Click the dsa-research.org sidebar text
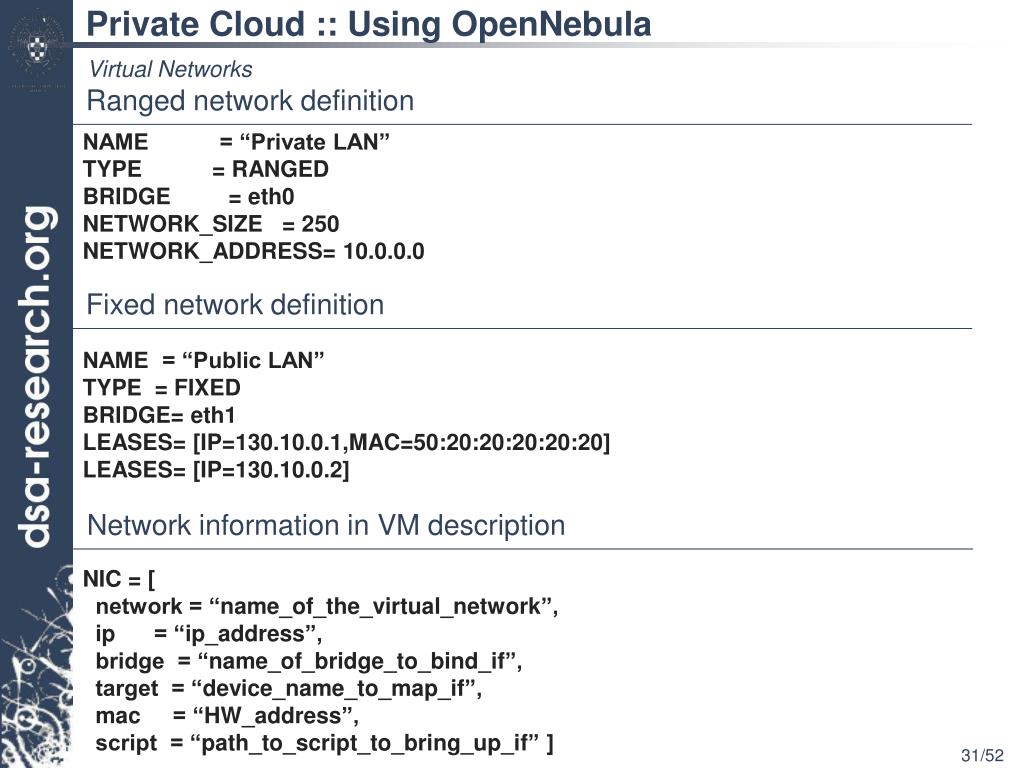The height and width of the screenshot is (768, 1024). pos(37,377)
